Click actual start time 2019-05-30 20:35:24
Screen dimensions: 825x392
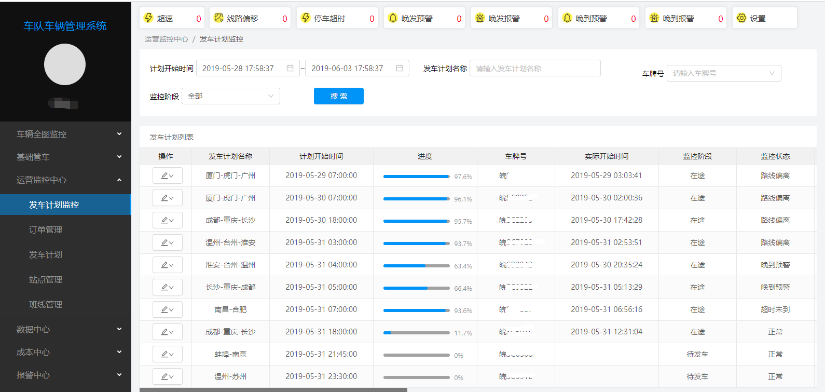tap(606, 265)
